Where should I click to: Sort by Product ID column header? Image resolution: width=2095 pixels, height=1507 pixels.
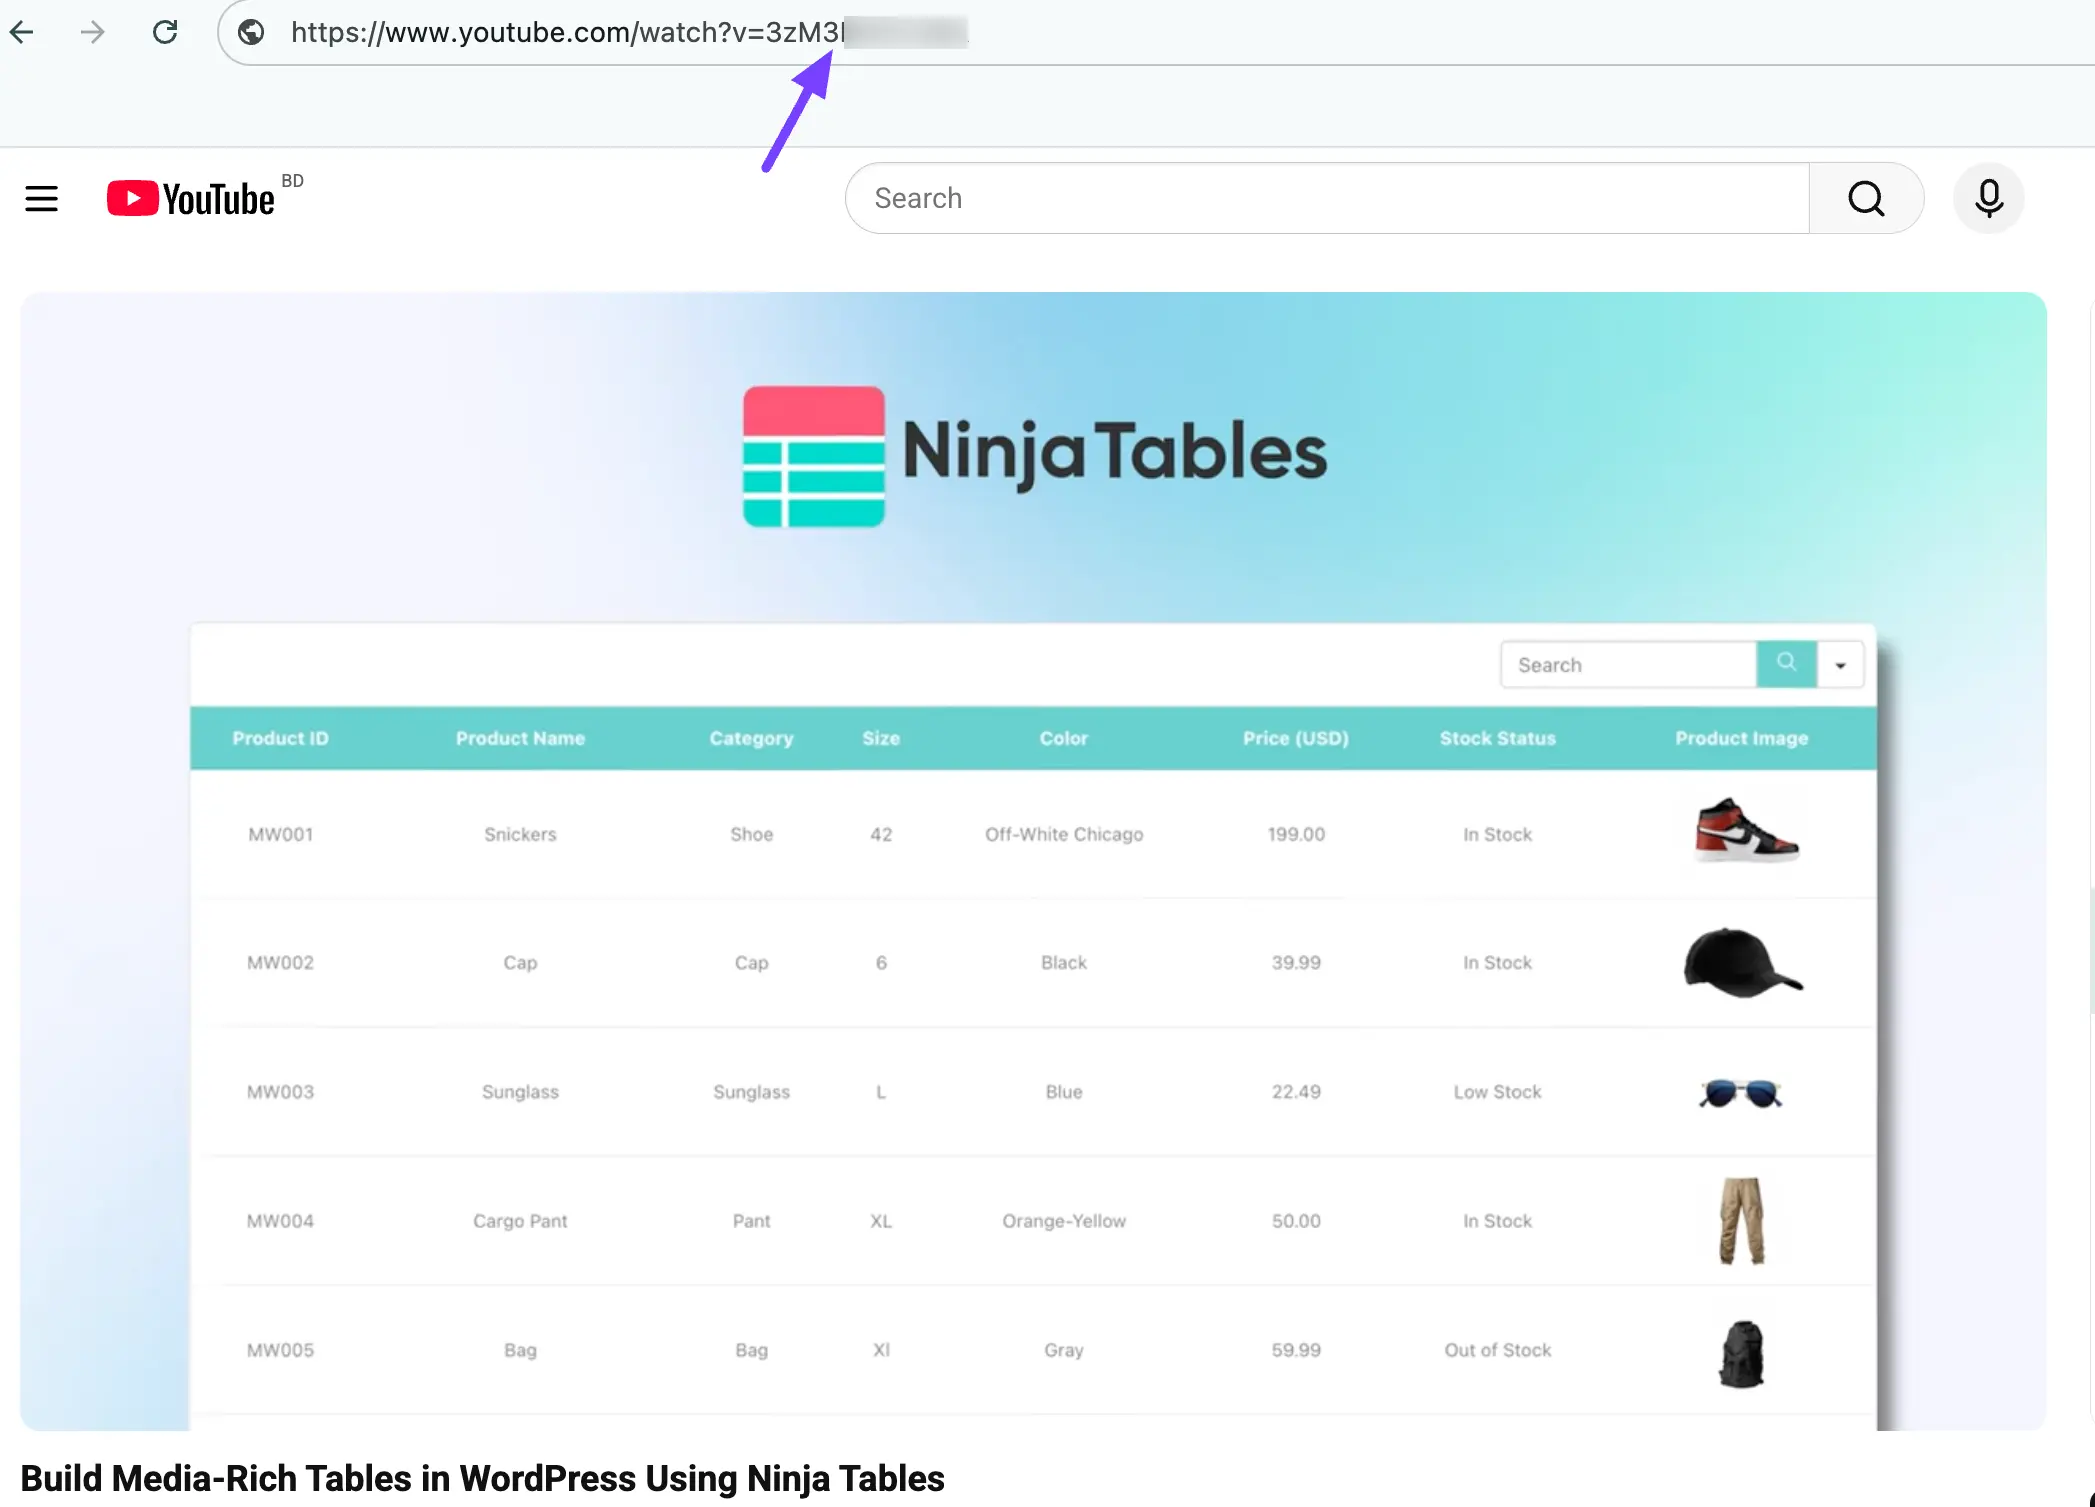click(x=280, y=738)
